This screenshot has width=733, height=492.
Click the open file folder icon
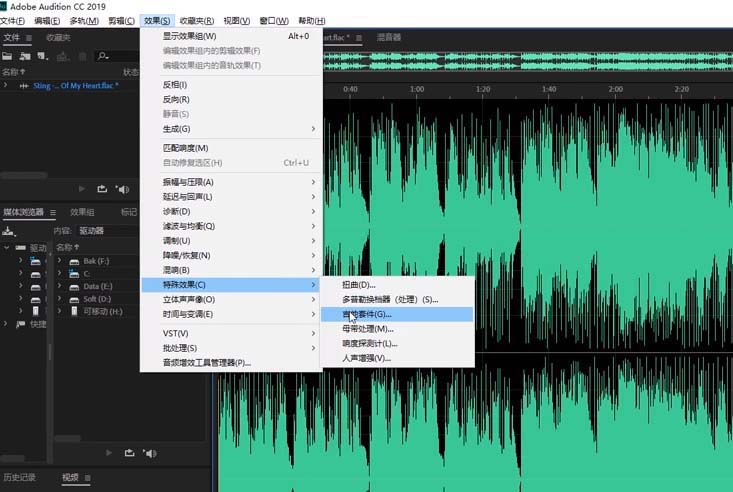(x=9, y=56)
